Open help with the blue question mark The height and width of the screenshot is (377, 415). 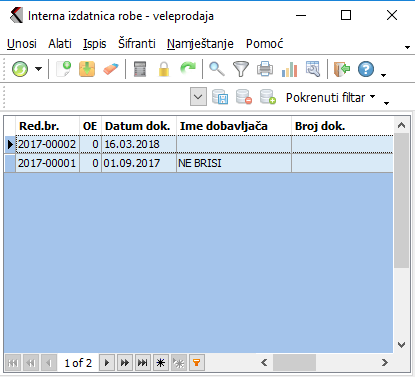(x=366, y=69)
